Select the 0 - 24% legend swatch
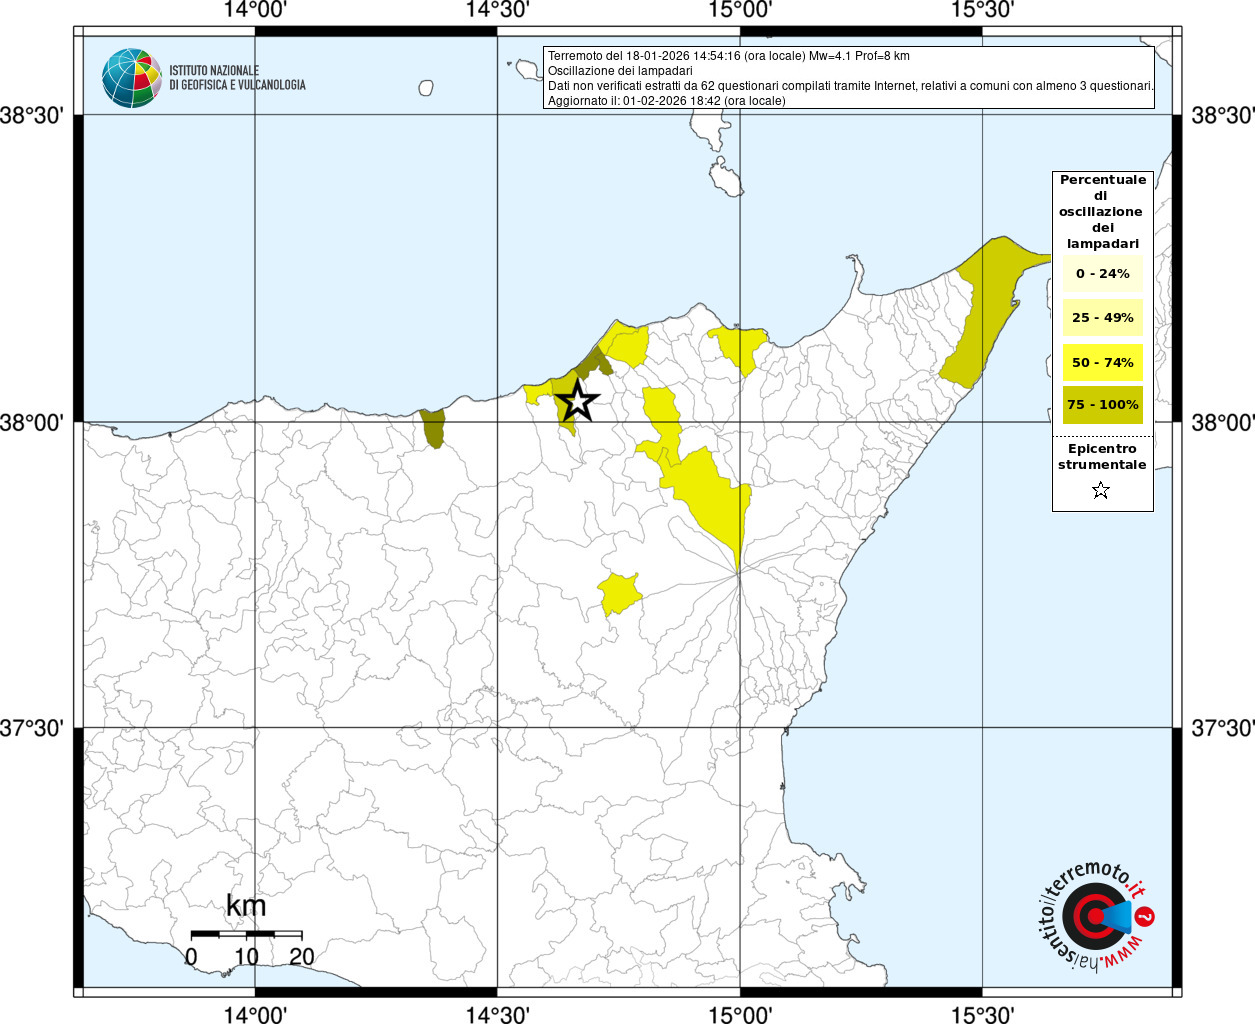Image resolution: width=1255 pixels, height=1024 pixels. (x=1102, y=273)
